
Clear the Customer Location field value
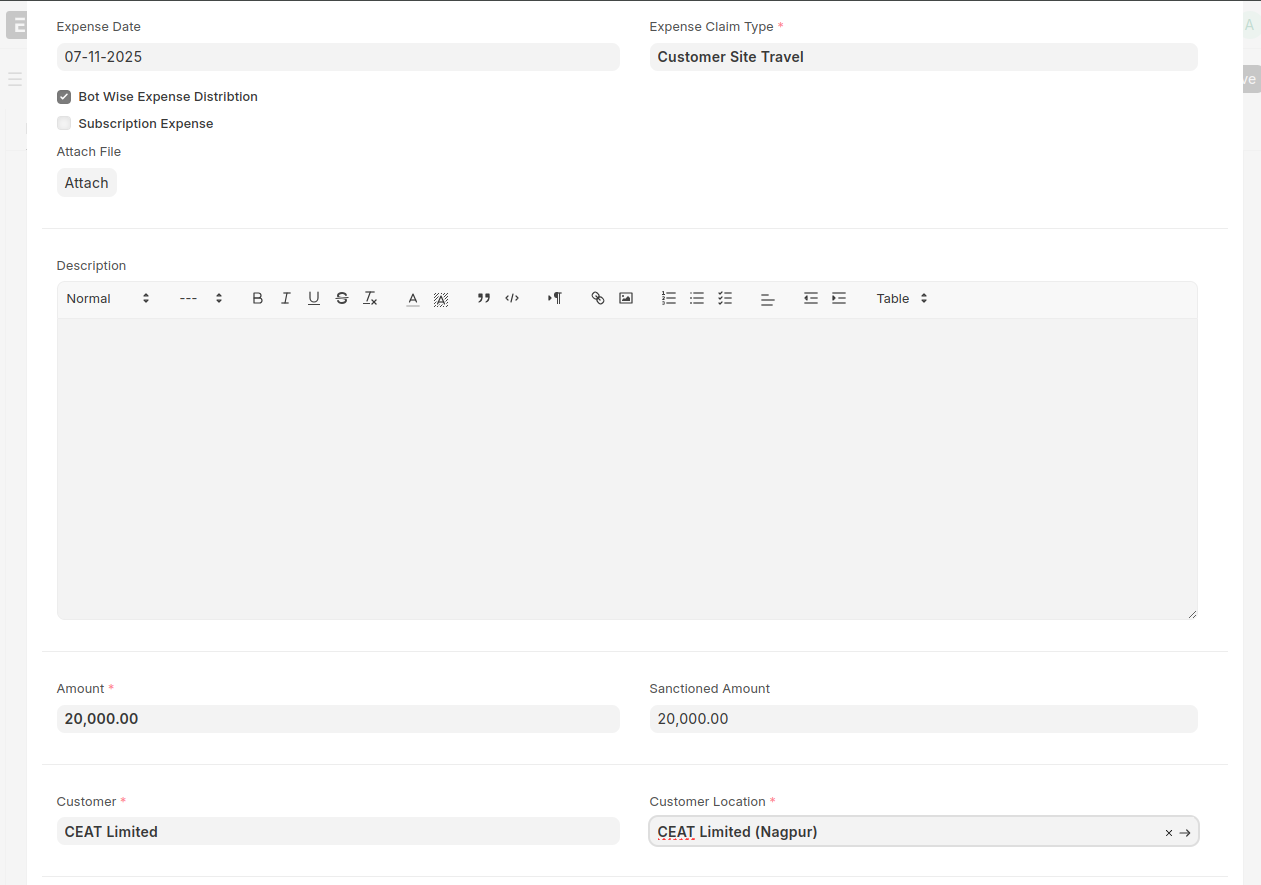[x=1168, y=833]
